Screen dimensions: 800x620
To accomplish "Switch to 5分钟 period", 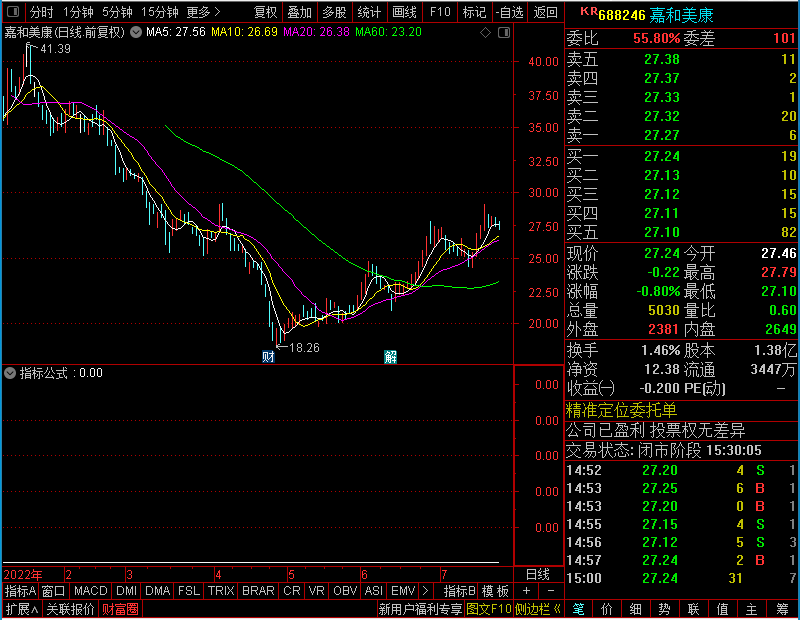I will [x=117, y=12].
